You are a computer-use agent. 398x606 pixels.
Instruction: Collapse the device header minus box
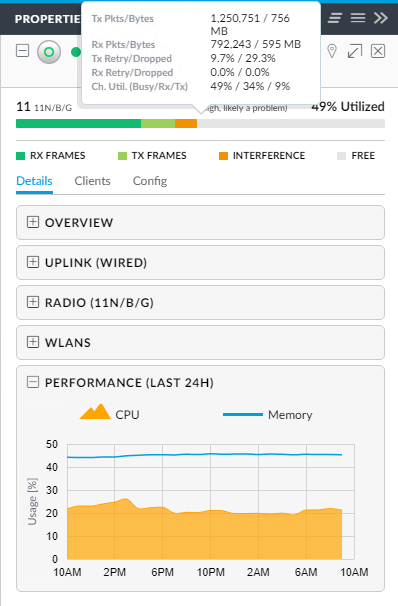pyautogui.click(x=22, y=51)
